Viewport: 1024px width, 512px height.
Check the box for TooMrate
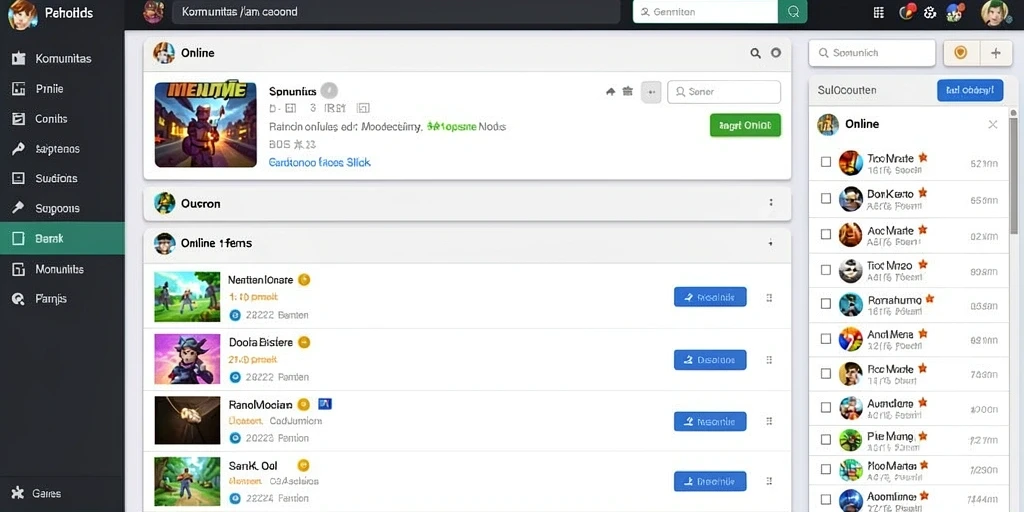click(x=825, y=162)
